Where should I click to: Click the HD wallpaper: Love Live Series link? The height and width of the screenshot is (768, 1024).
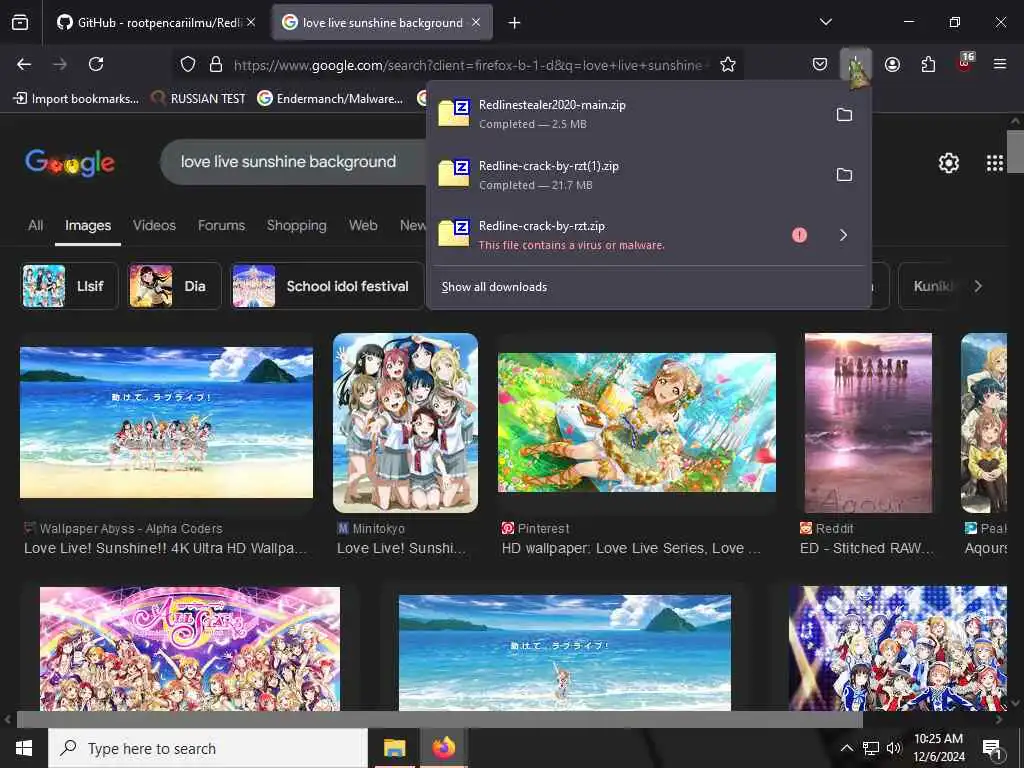click(631, 549)
